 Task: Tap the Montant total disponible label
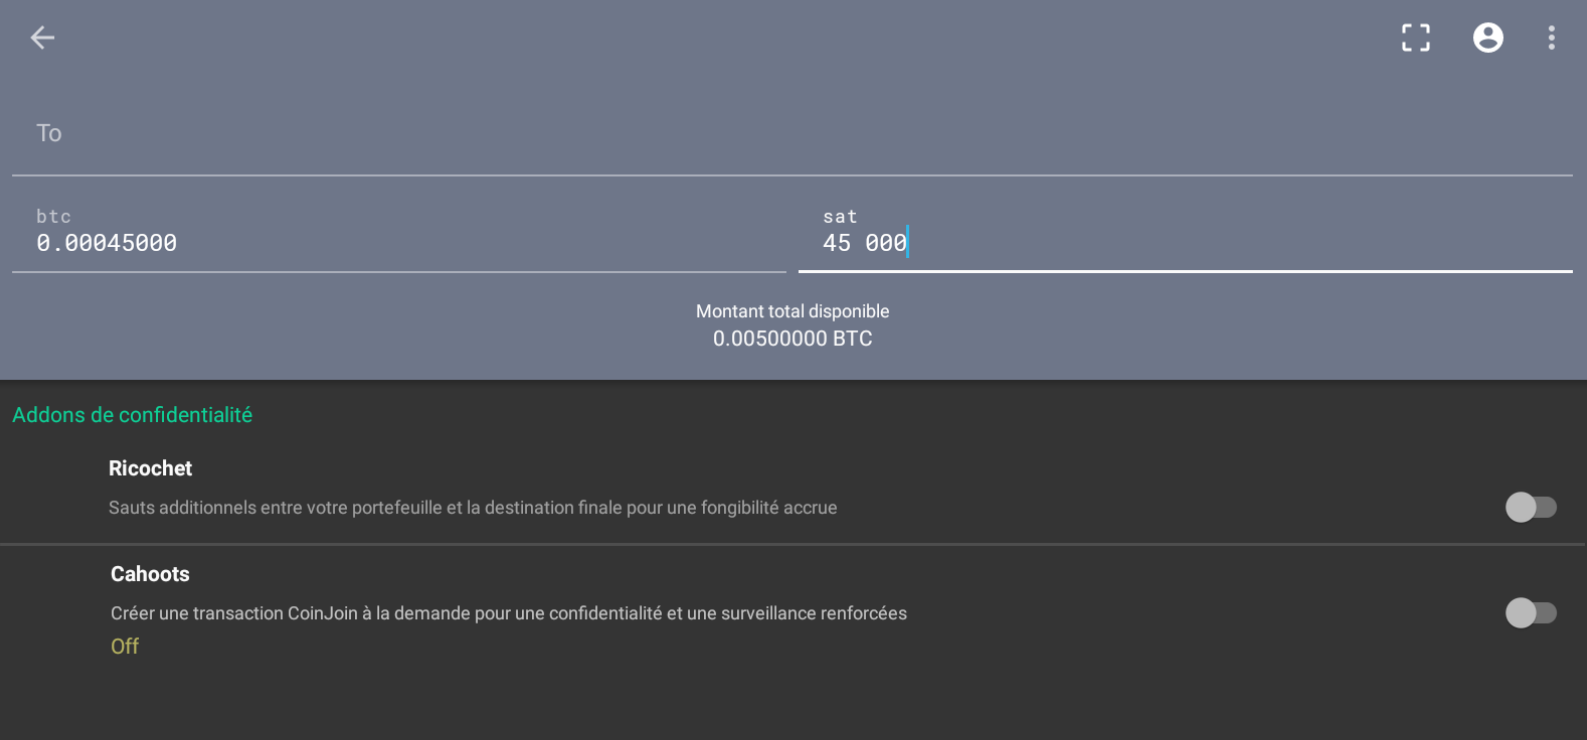(x=792, y=312)
